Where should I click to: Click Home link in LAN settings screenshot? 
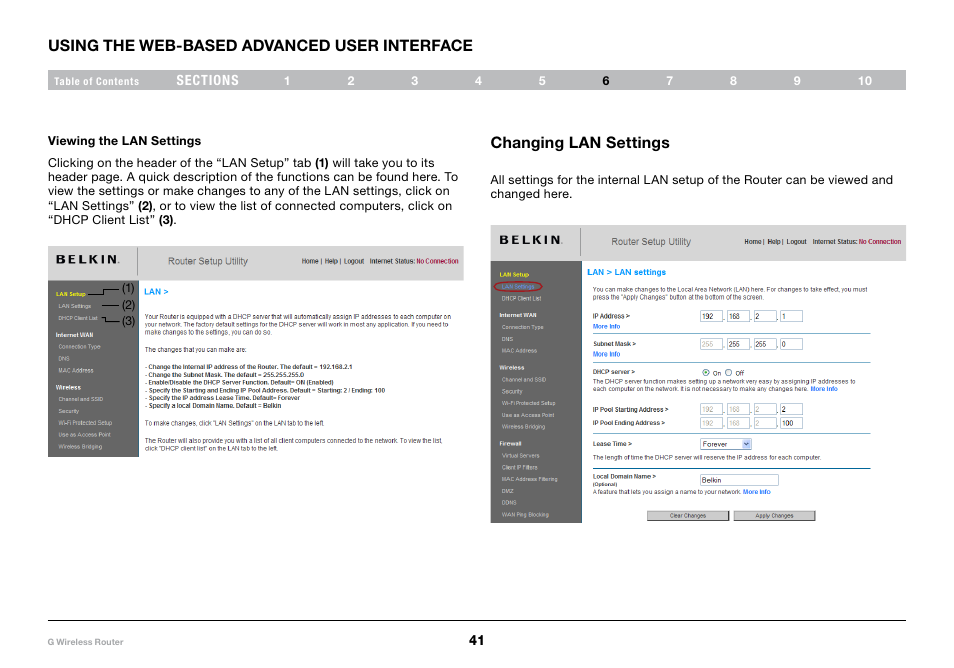[x=753, y=242]
